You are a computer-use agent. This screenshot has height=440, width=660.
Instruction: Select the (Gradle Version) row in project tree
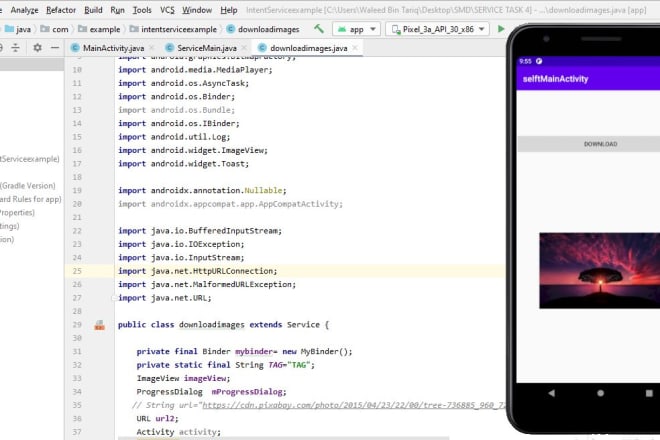[28, 186]
